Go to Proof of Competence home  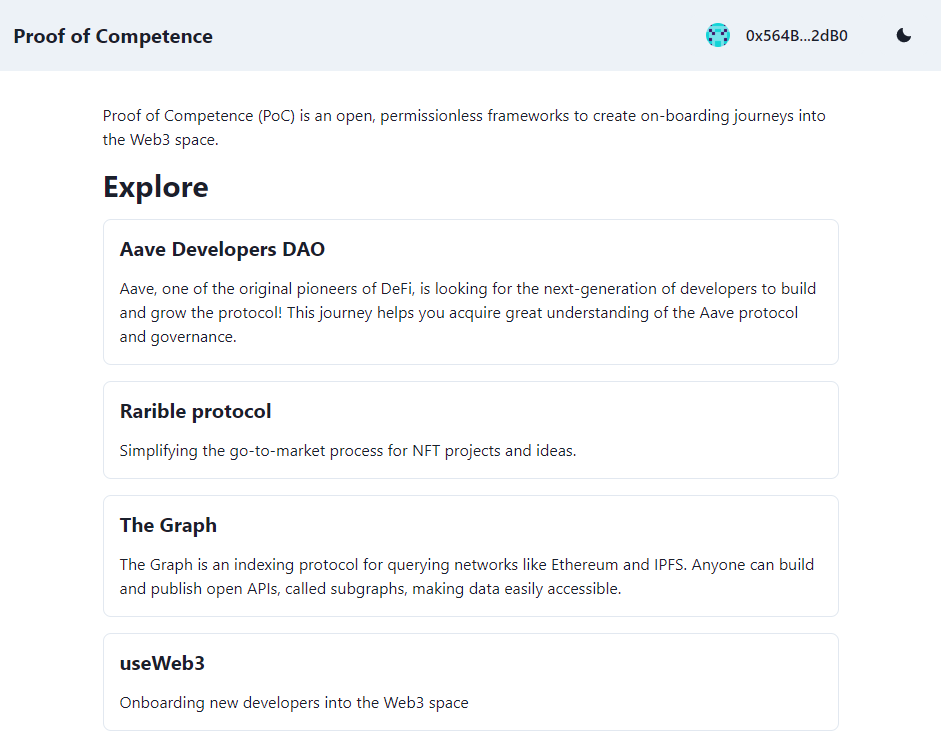pyautogui.click(x=113, y=36)
